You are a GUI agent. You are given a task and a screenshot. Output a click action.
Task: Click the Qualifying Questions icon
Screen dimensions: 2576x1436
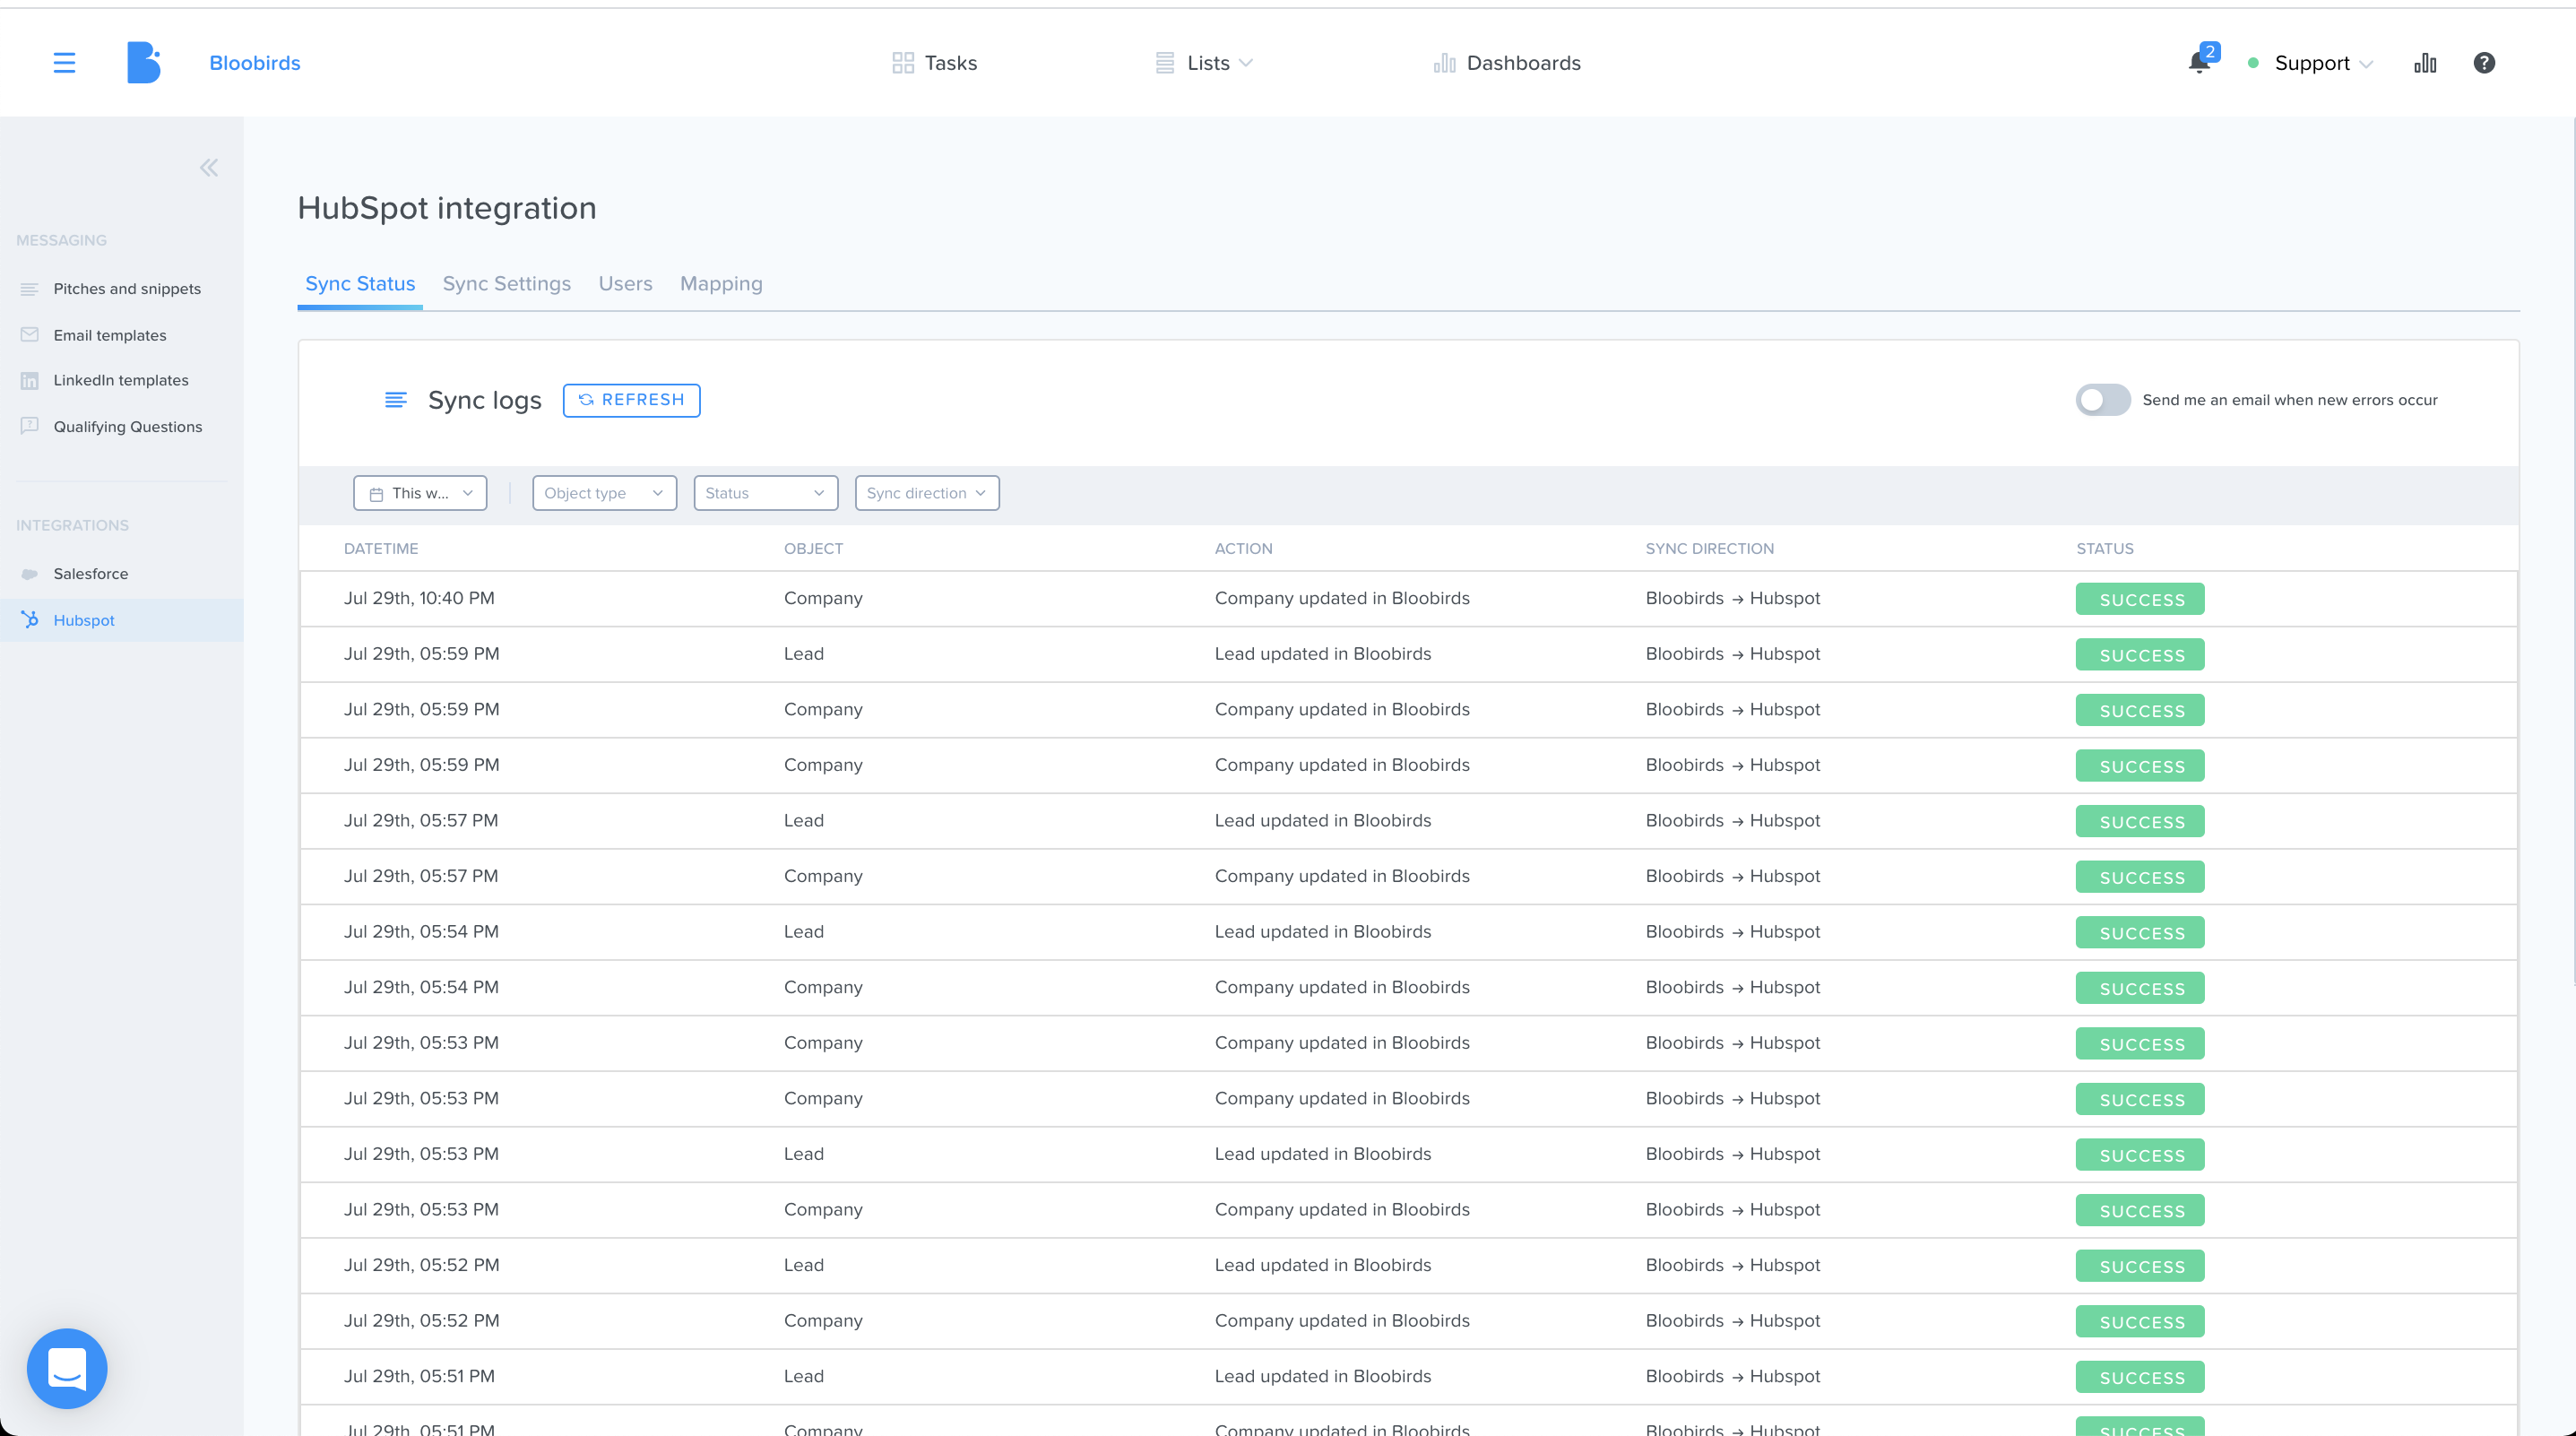click(29, 426)
